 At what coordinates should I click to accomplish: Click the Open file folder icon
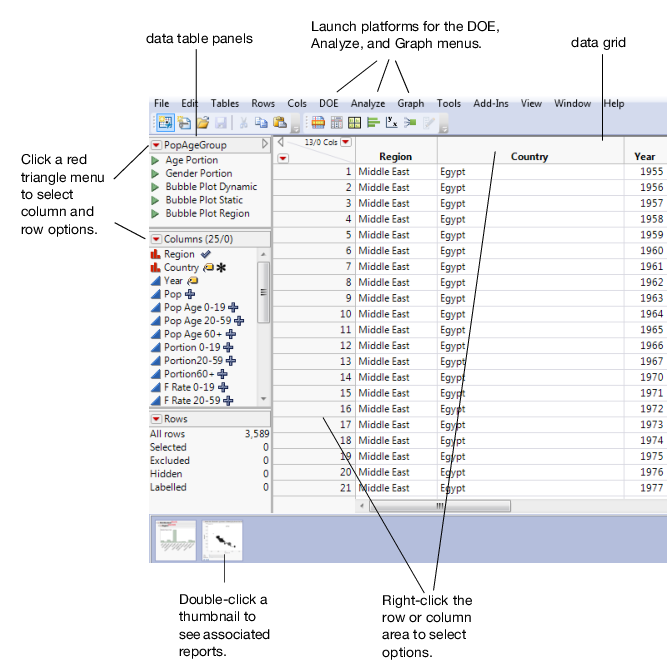click(x=203, y=123)
